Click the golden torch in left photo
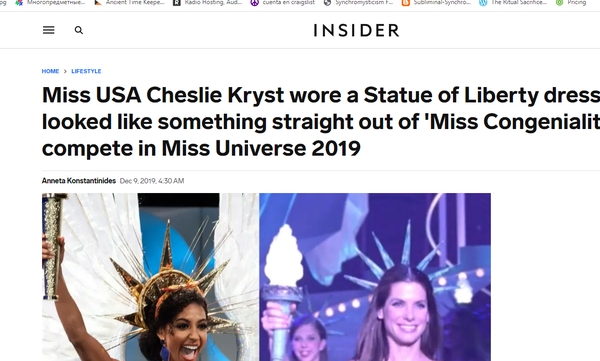 [53, 245]
